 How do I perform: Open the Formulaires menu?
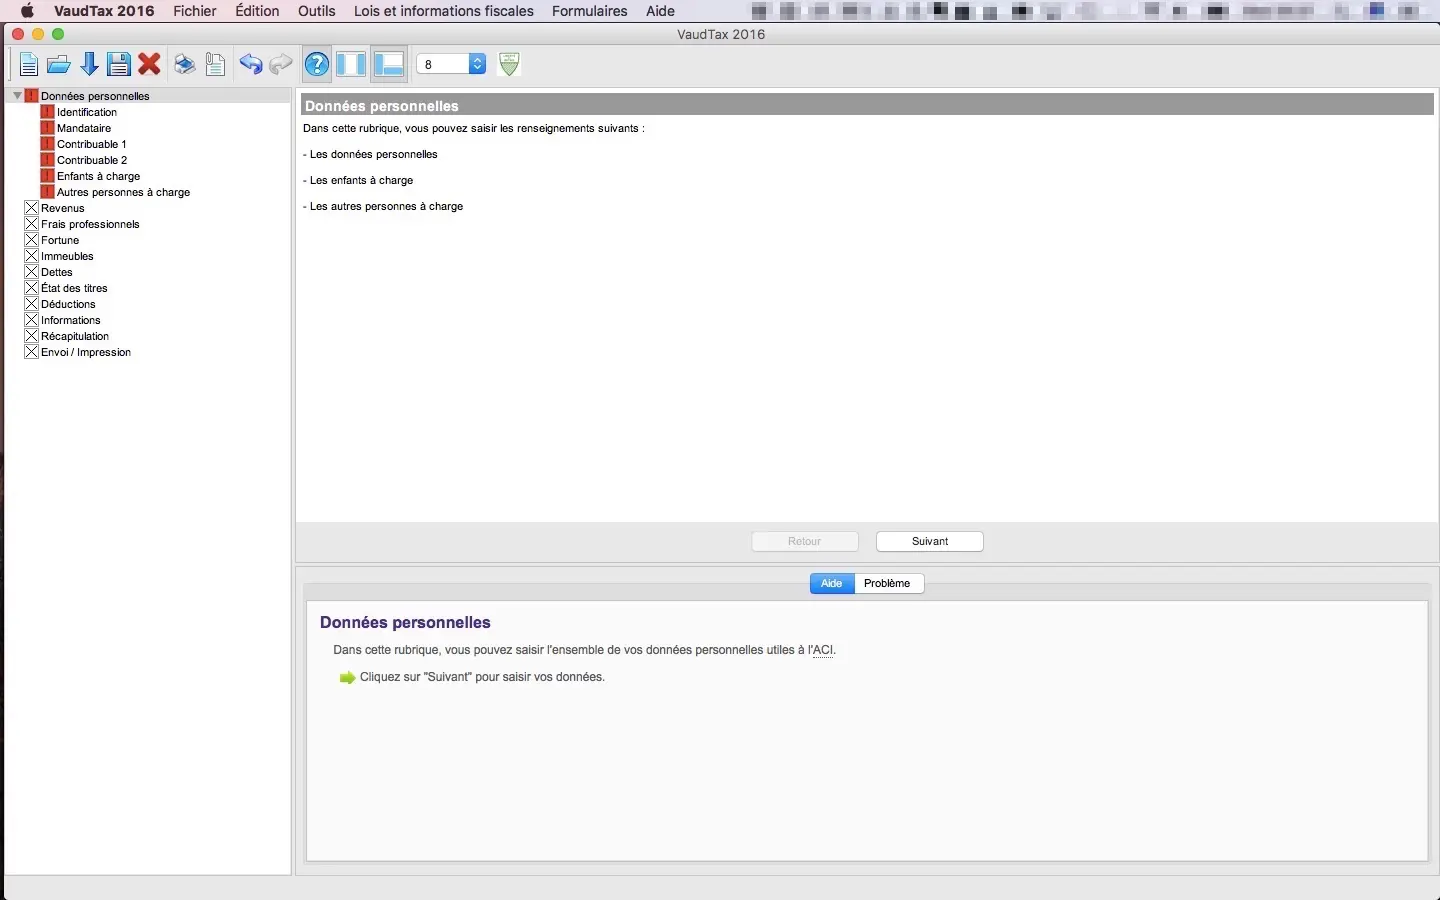tap(590, 11)
